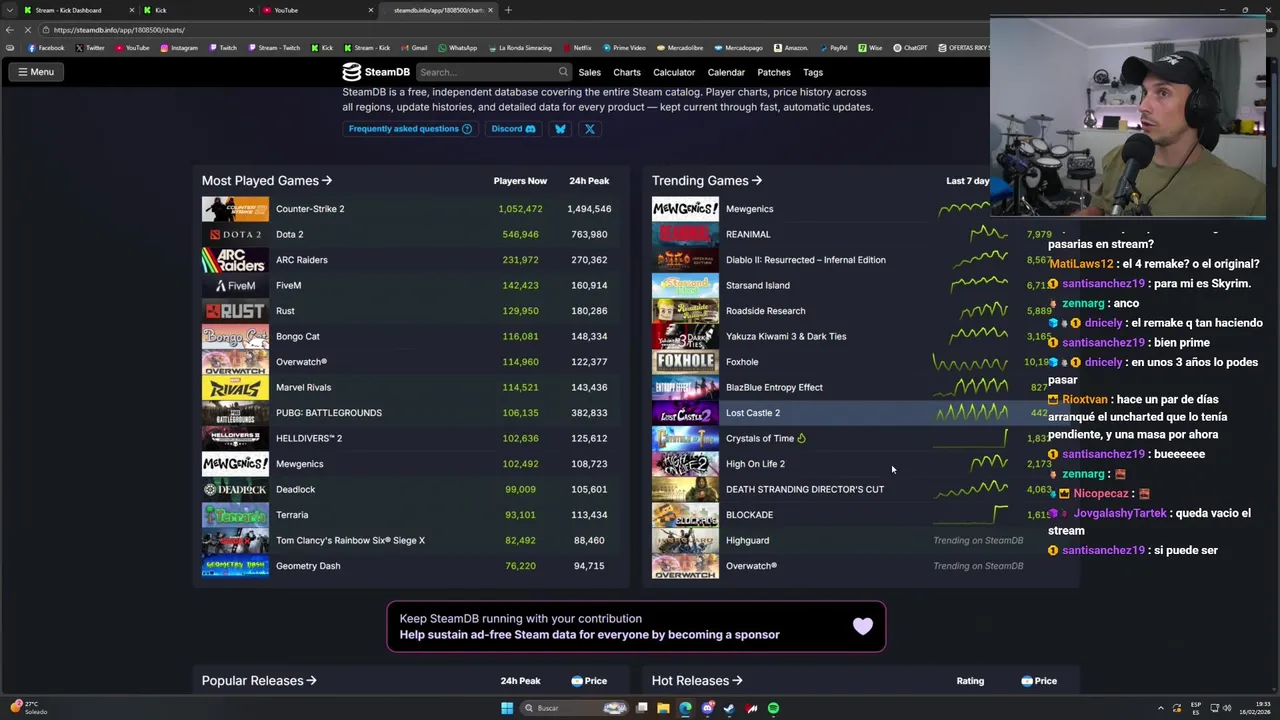This screenshot has width=1280, height=720.
Task: Open the Facebook bookmark
Action: pyautogui.click(x=46, y=48)
